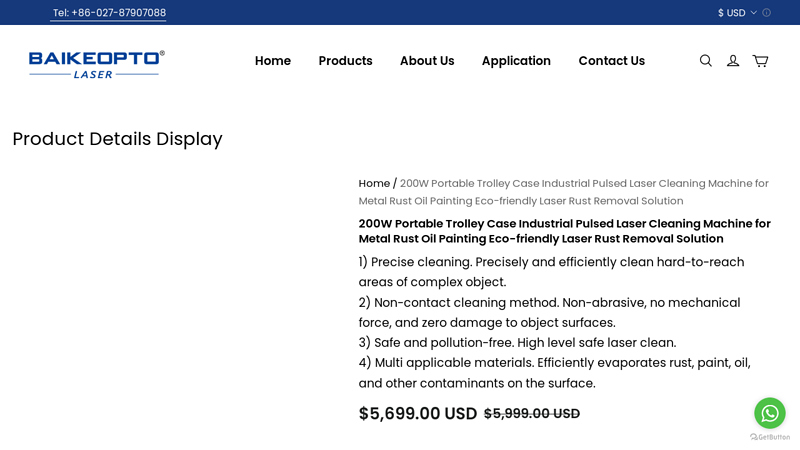
Task: Open the Products menu item
Action: 345,61
